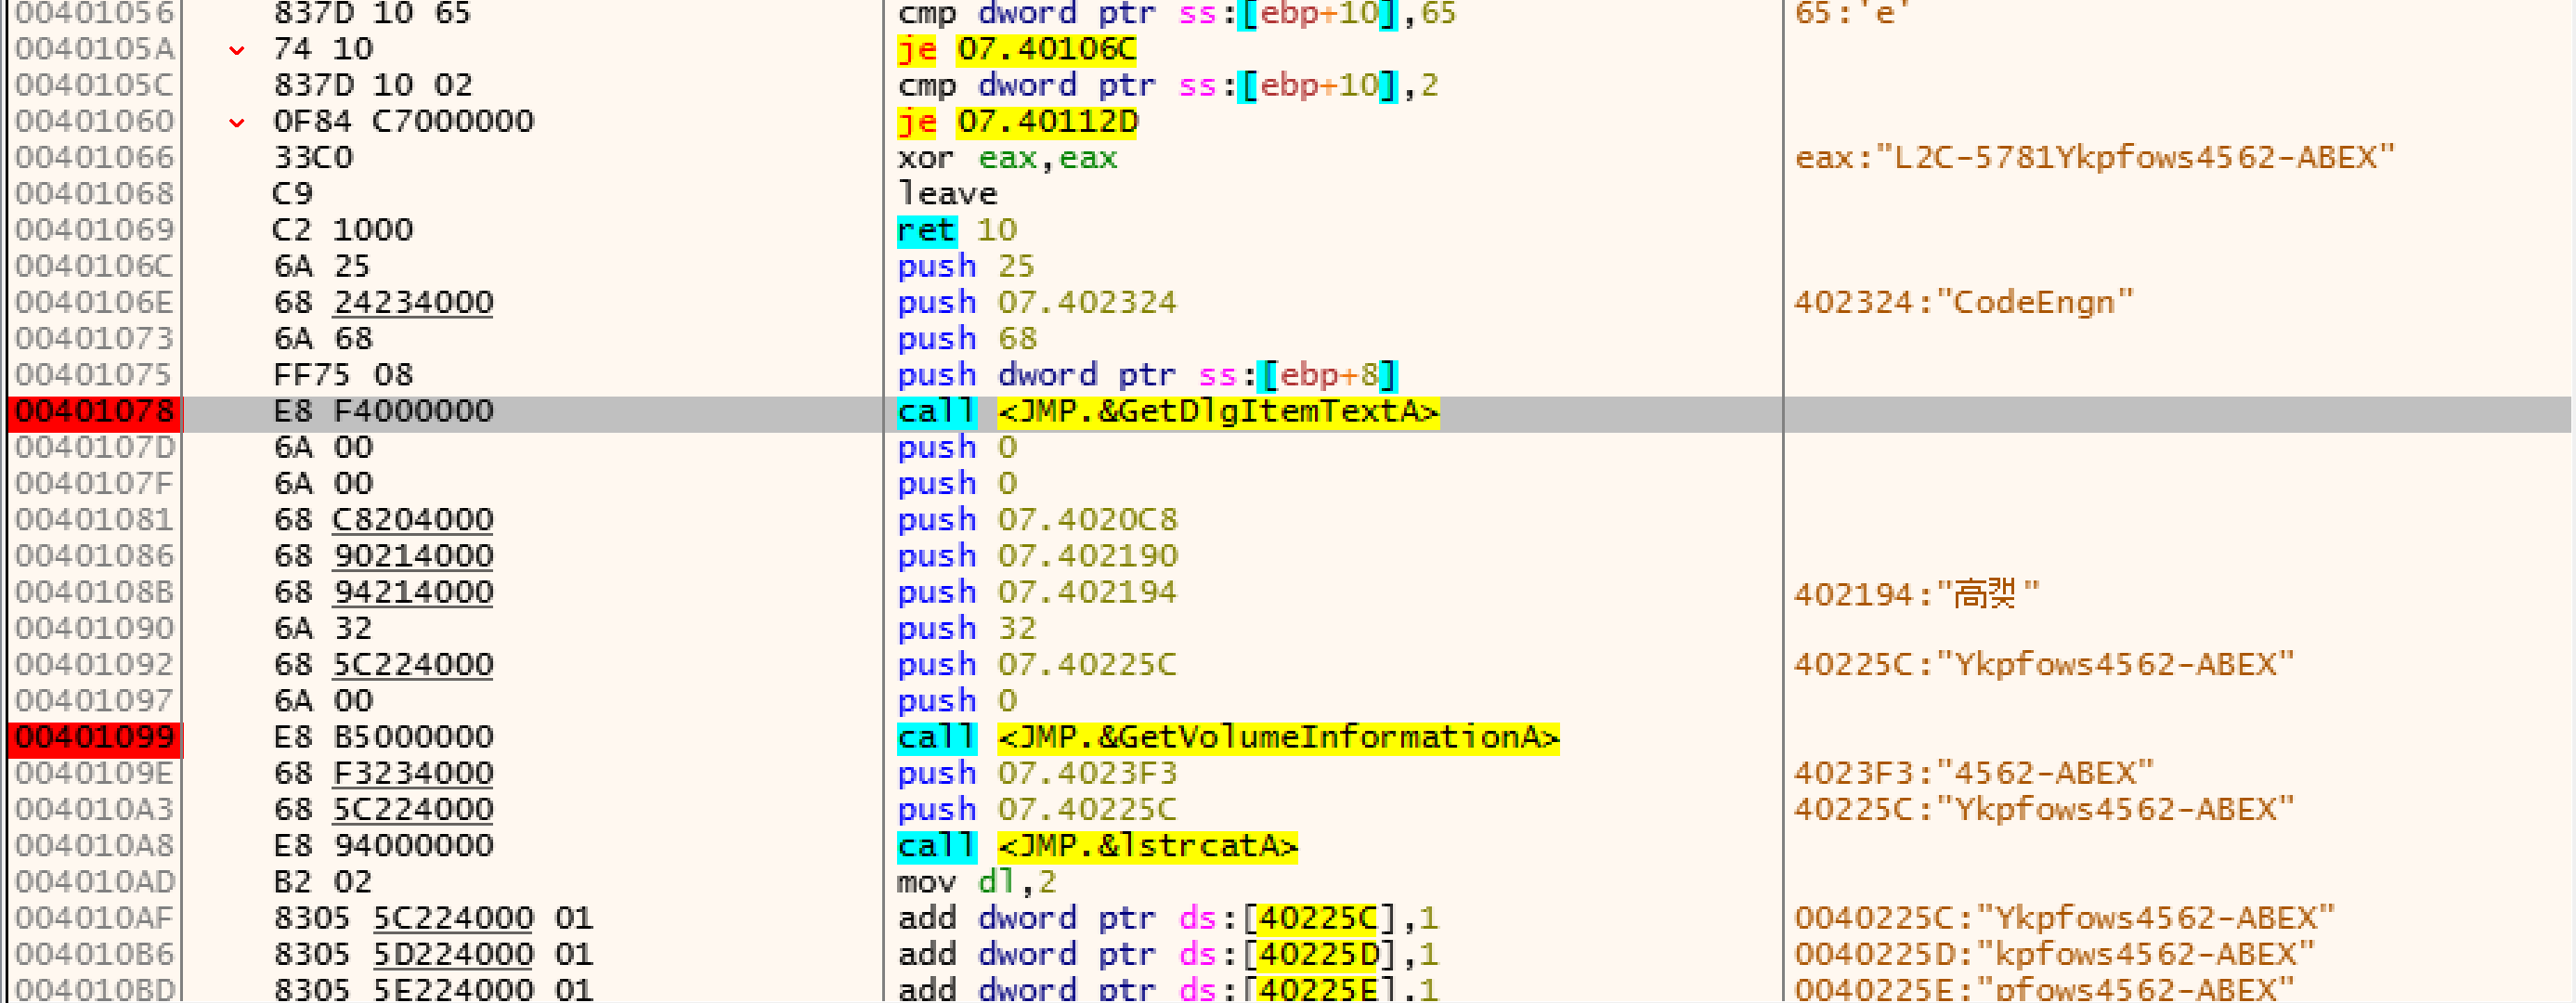Screen dimensions: 2576x1003
Task: Click the push 07.402190 instruction
Action: pyautogui.click(x=1037, y=556)
